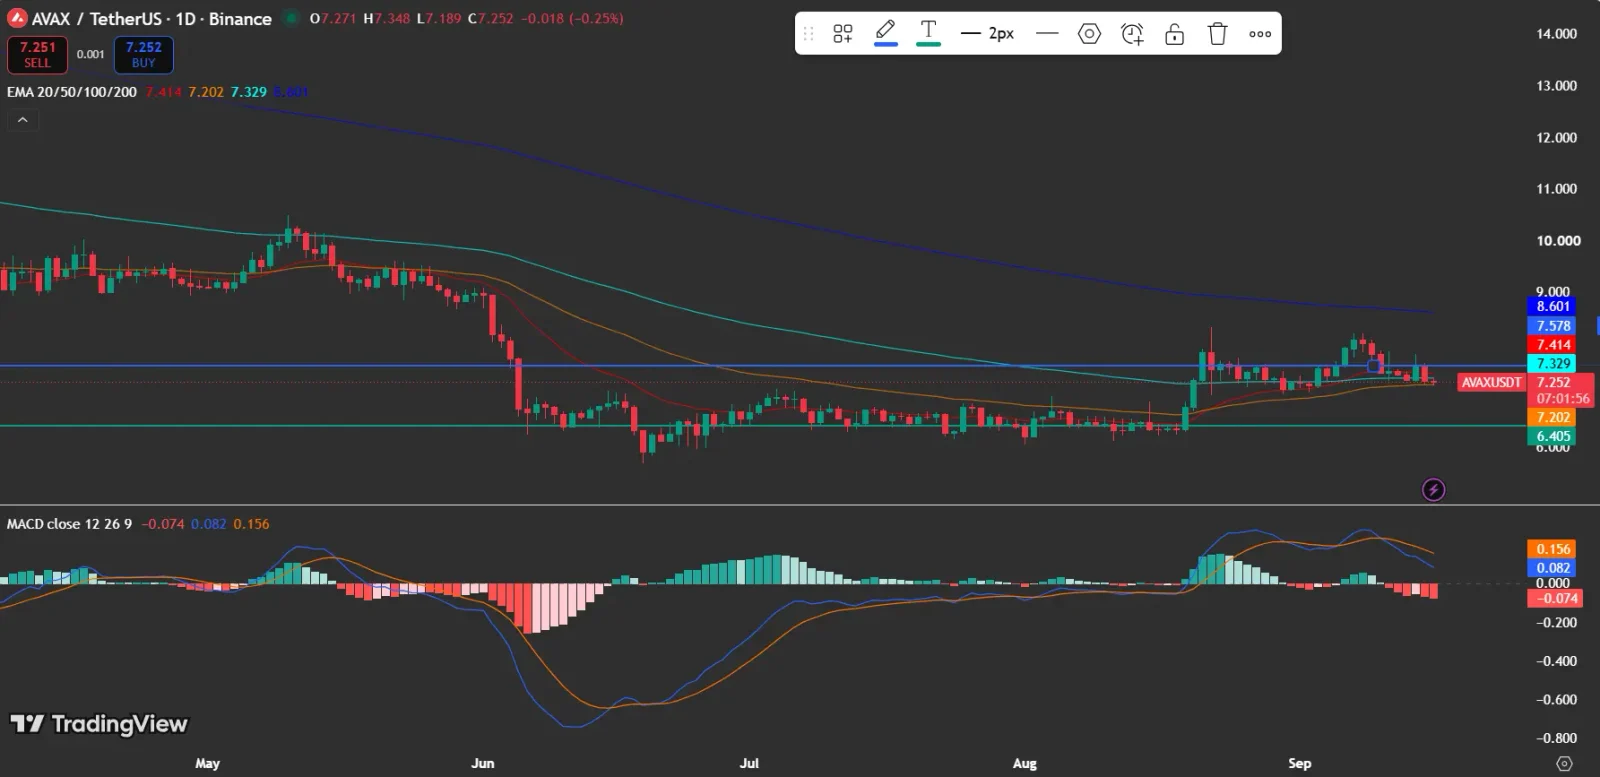The height and width of the screenshot is (777, 1600).
Task: Select the EMA 20/50/100/200 indicator legend
Action: click(72, 92)
